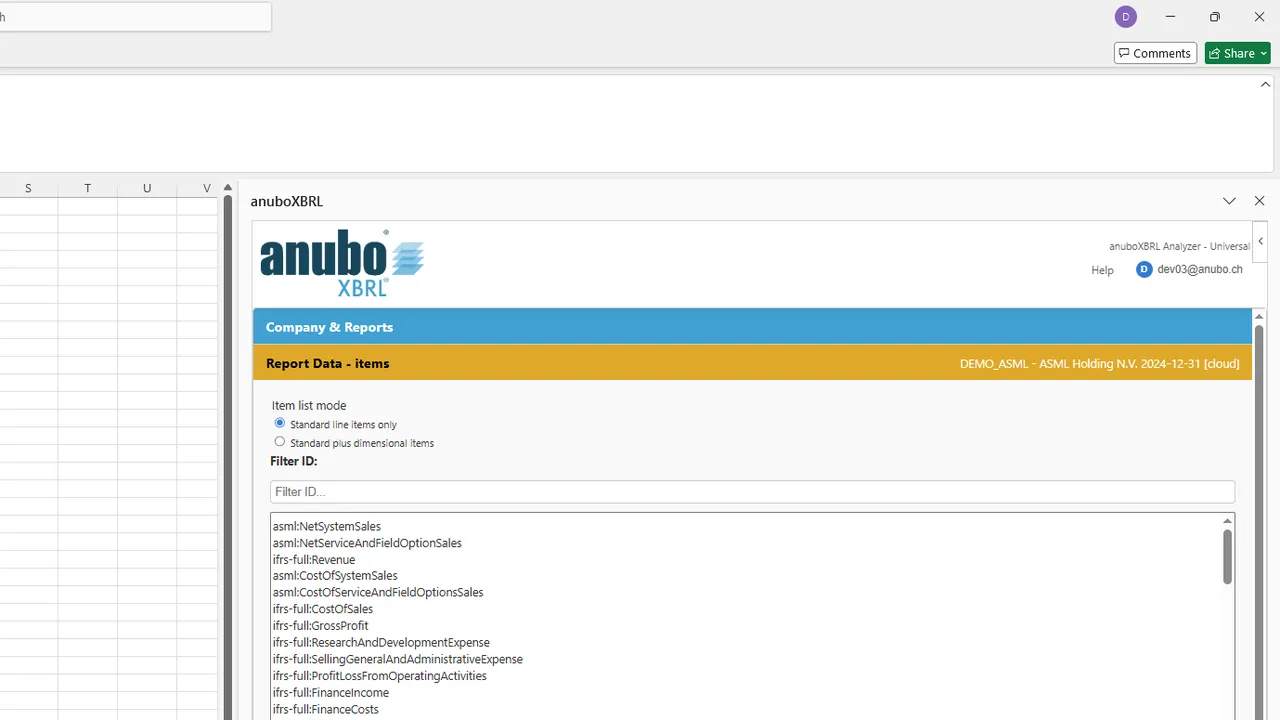Select Standard line items only mode
This screenshot has width=1280, height=720.
(x=279, y=424)
